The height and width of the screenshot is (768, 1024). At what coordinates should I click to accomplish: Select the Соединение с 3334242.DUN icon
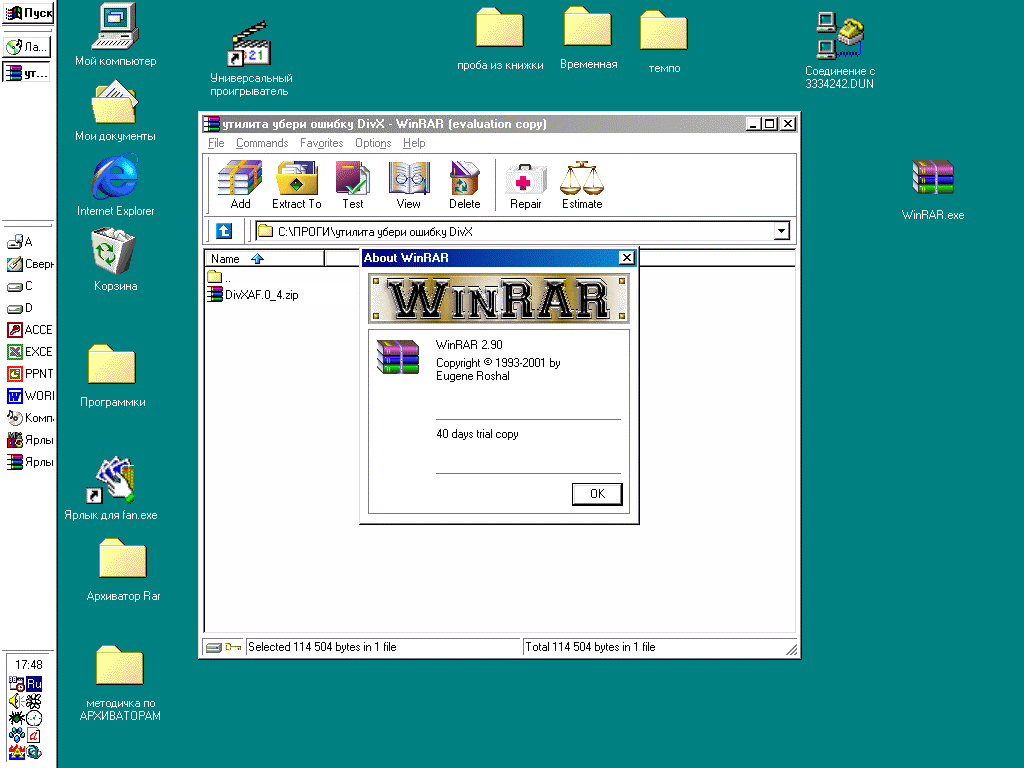point(840,51)
